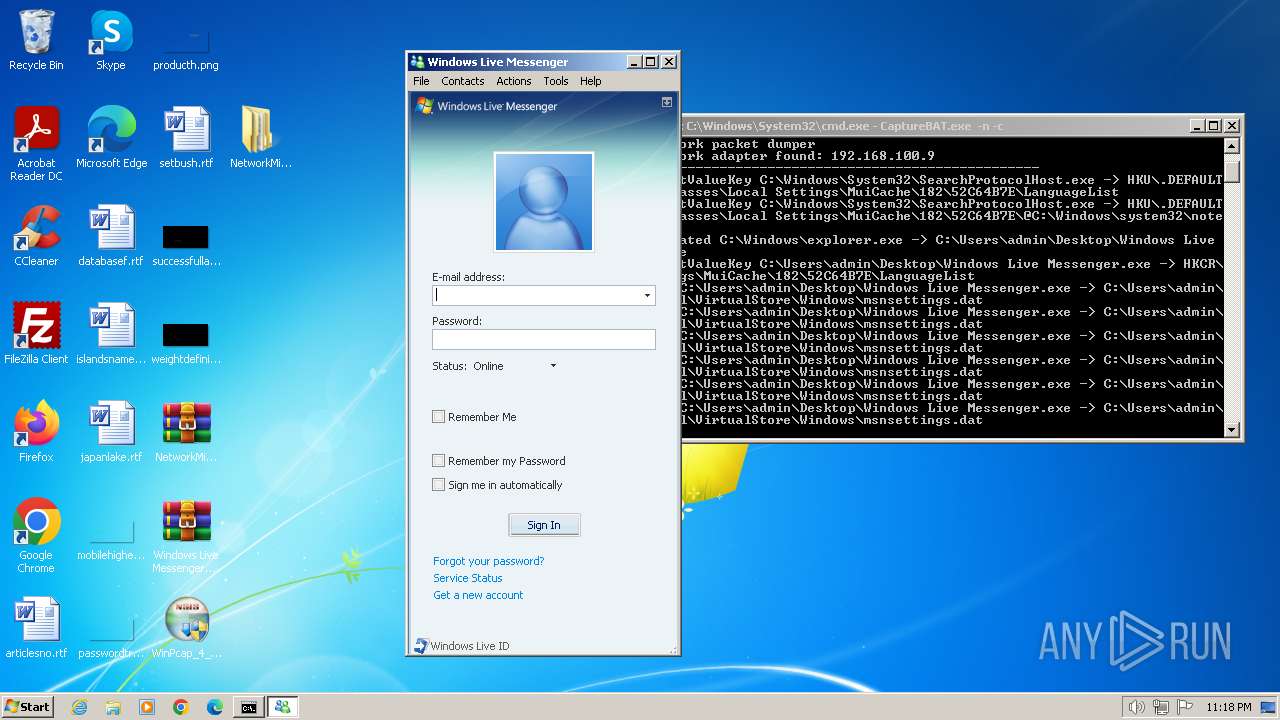
Task: Select the databasef.rtf document icon
Action: click(111, 235)
